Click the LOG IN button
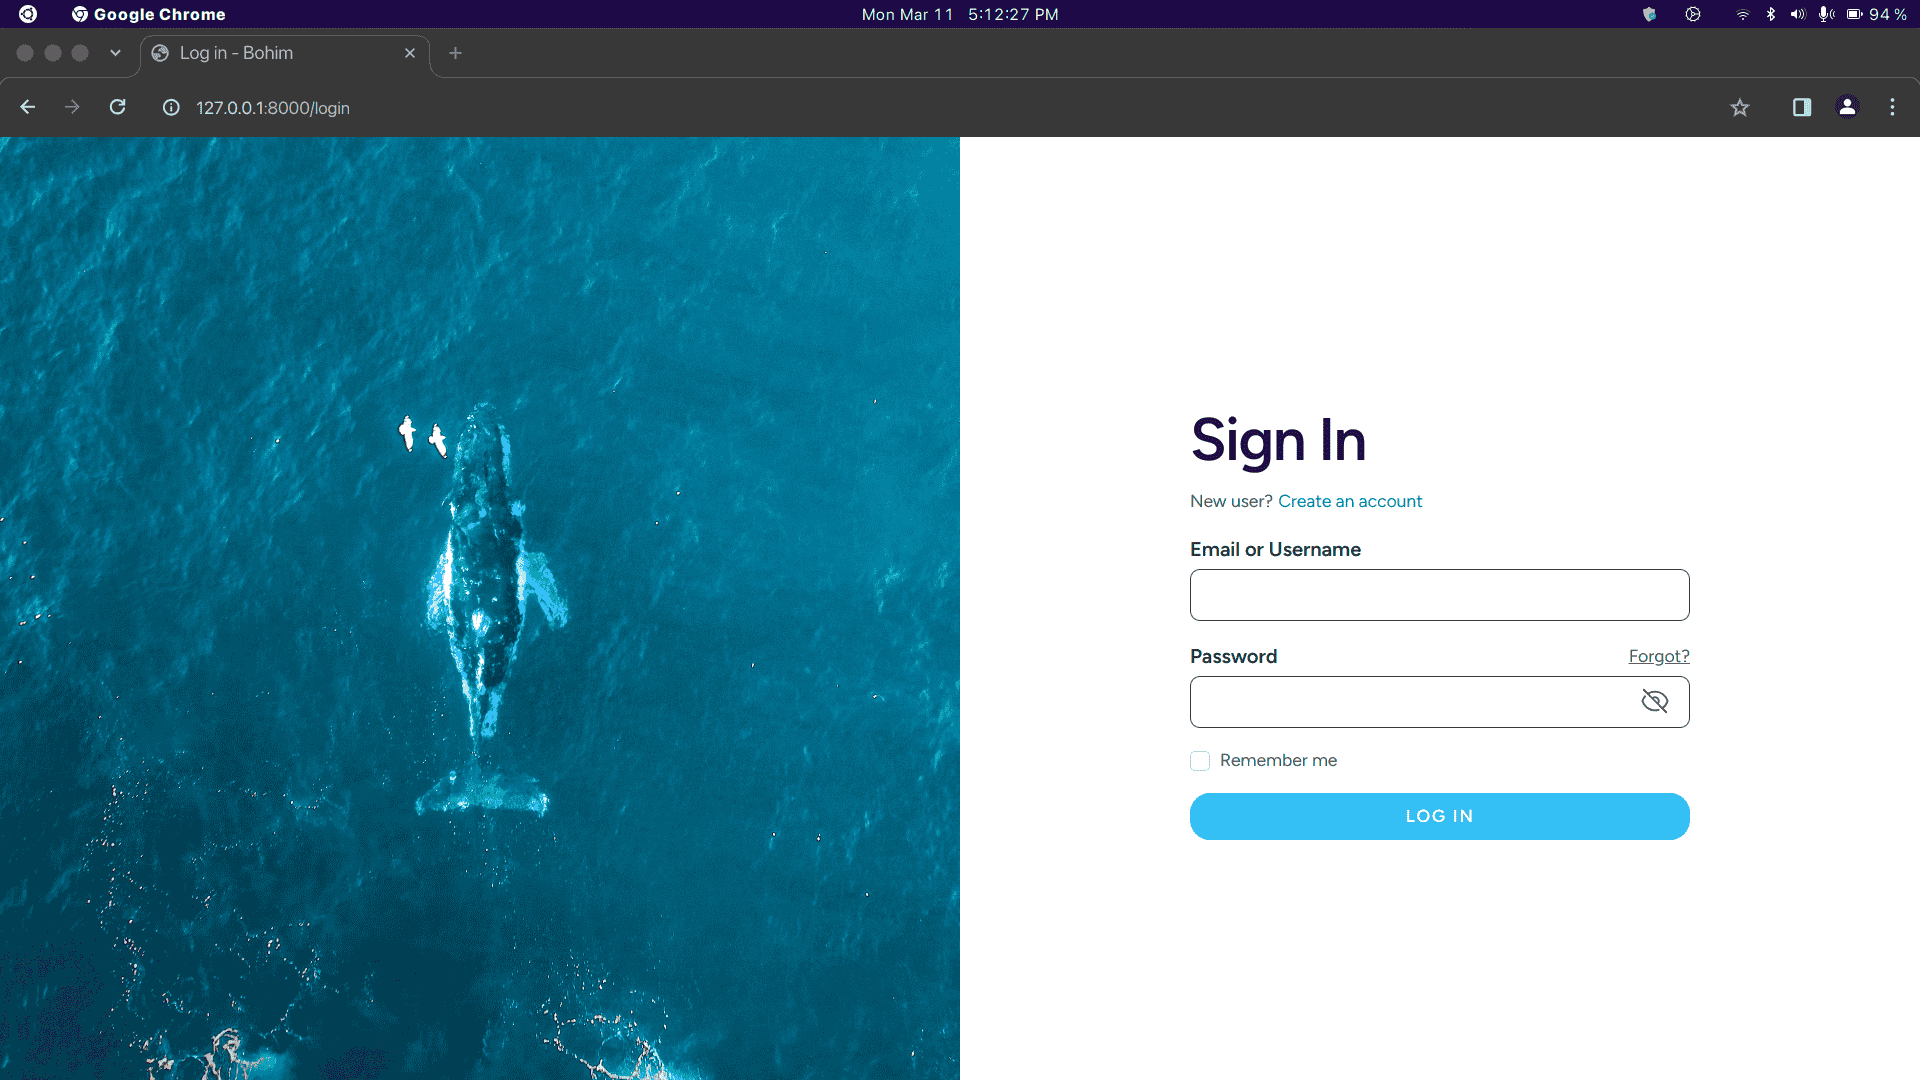The height and width of the screenshot is (1080, 1920). pyautogui.click(x=1439, y=816)
